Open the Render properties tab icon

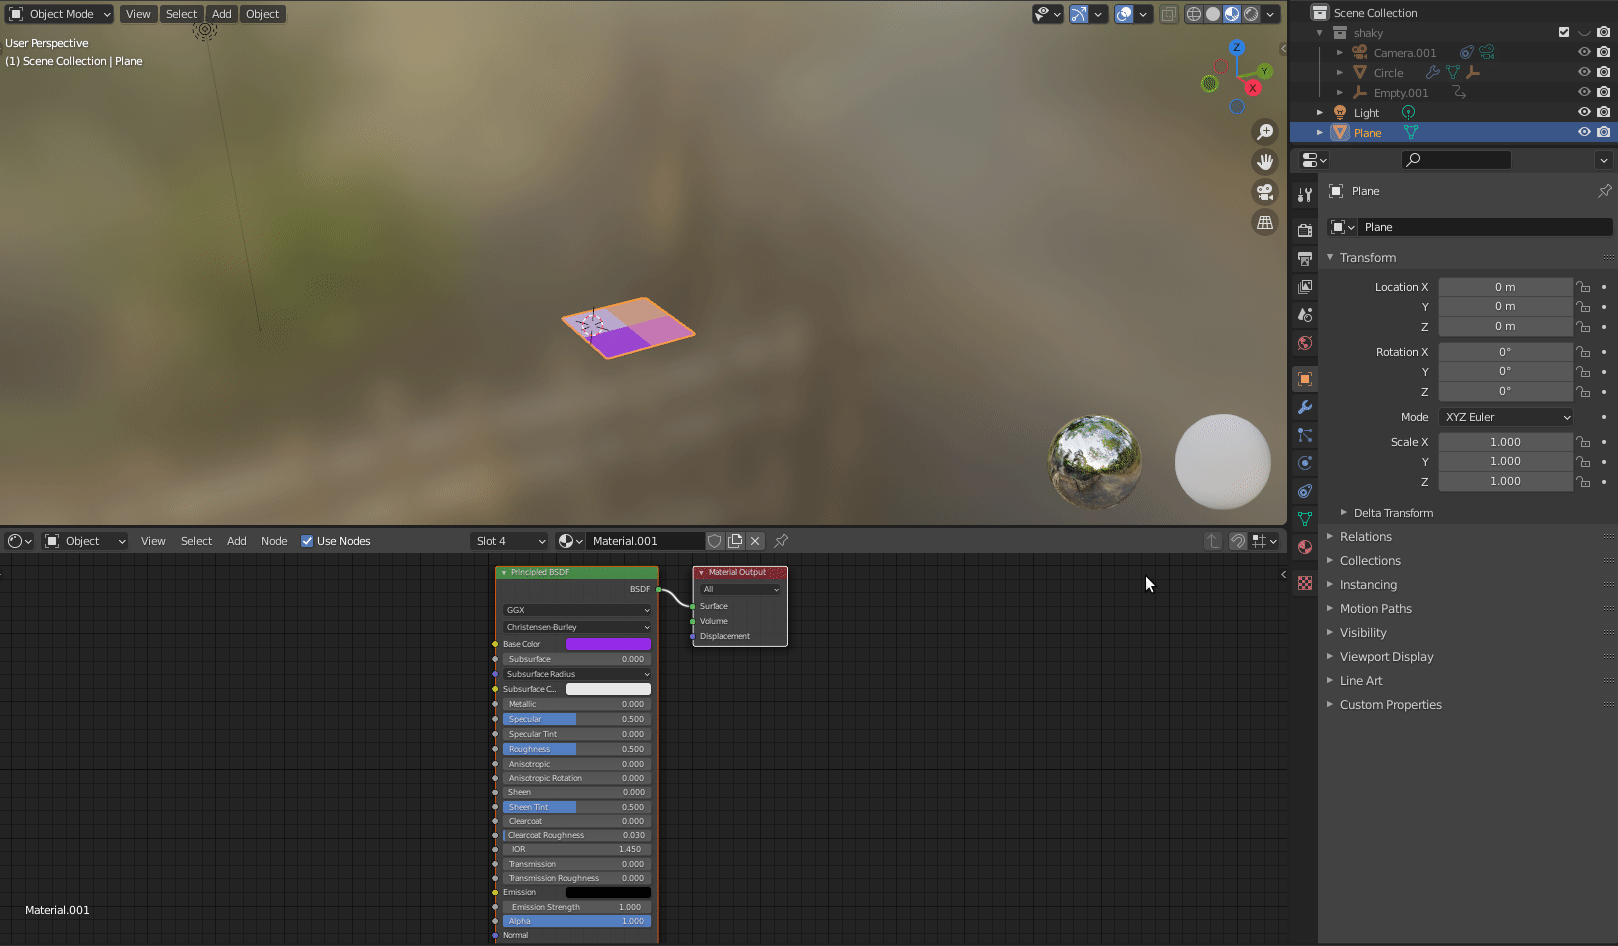[1304, 230]
